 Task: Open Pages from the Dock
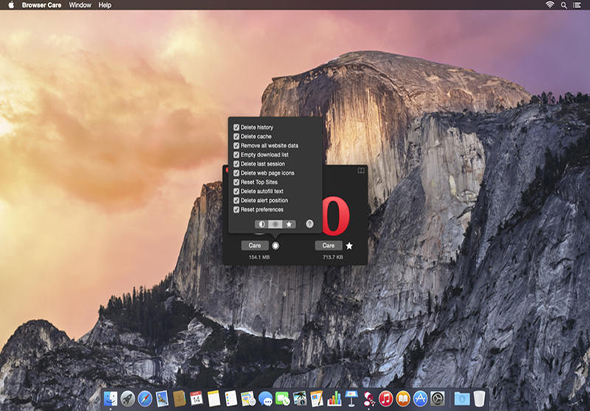[x=317, y=399]
